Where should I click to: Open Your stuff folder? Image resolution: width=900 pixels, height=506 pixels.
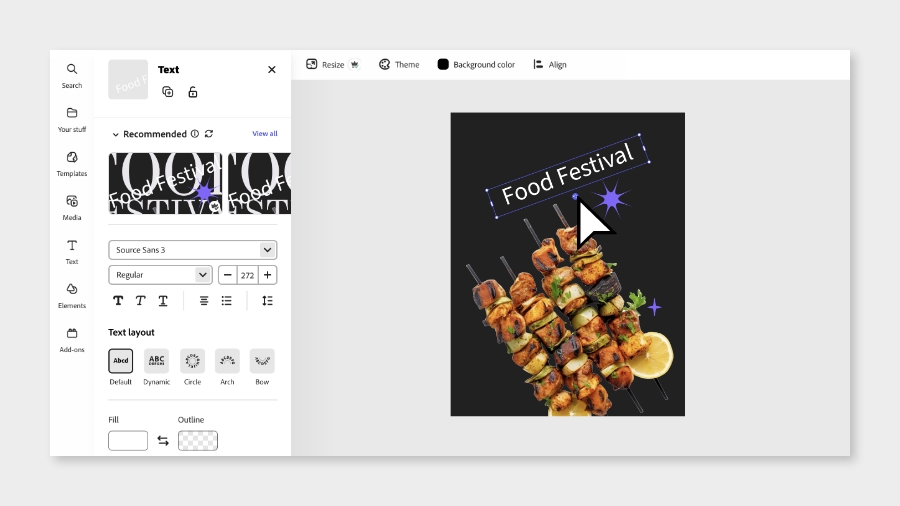pos(72,119)
